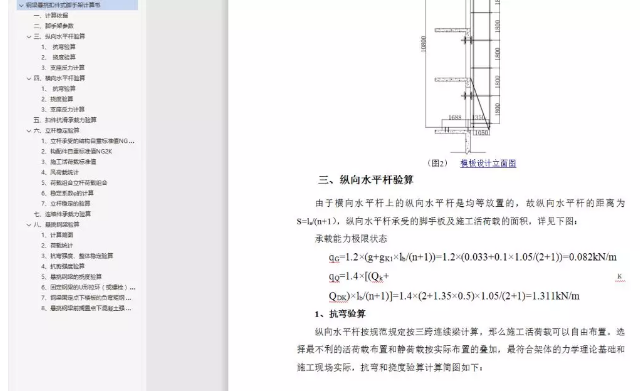Image resolution: width=640 pixels, height=391 pixels.
Task: Click the document subheading 1、抗弯验算
Action: 340,314
